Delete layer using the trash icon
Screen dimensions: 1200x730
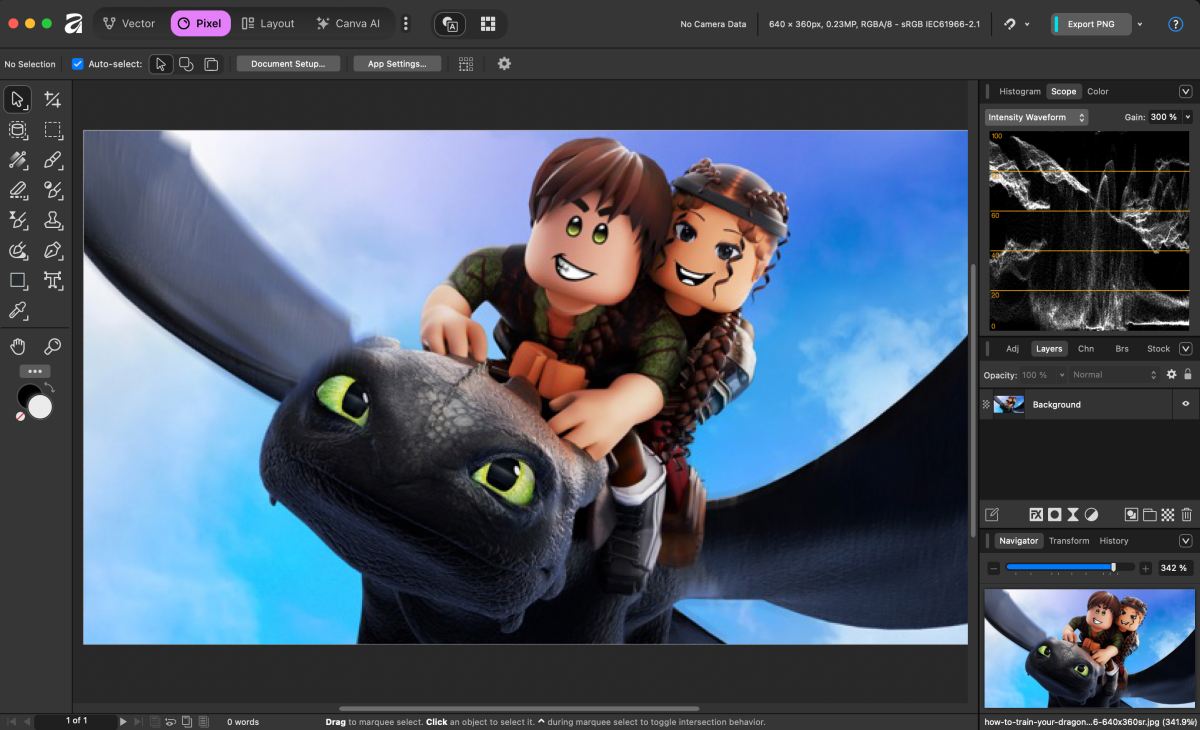pos(1186,515)
